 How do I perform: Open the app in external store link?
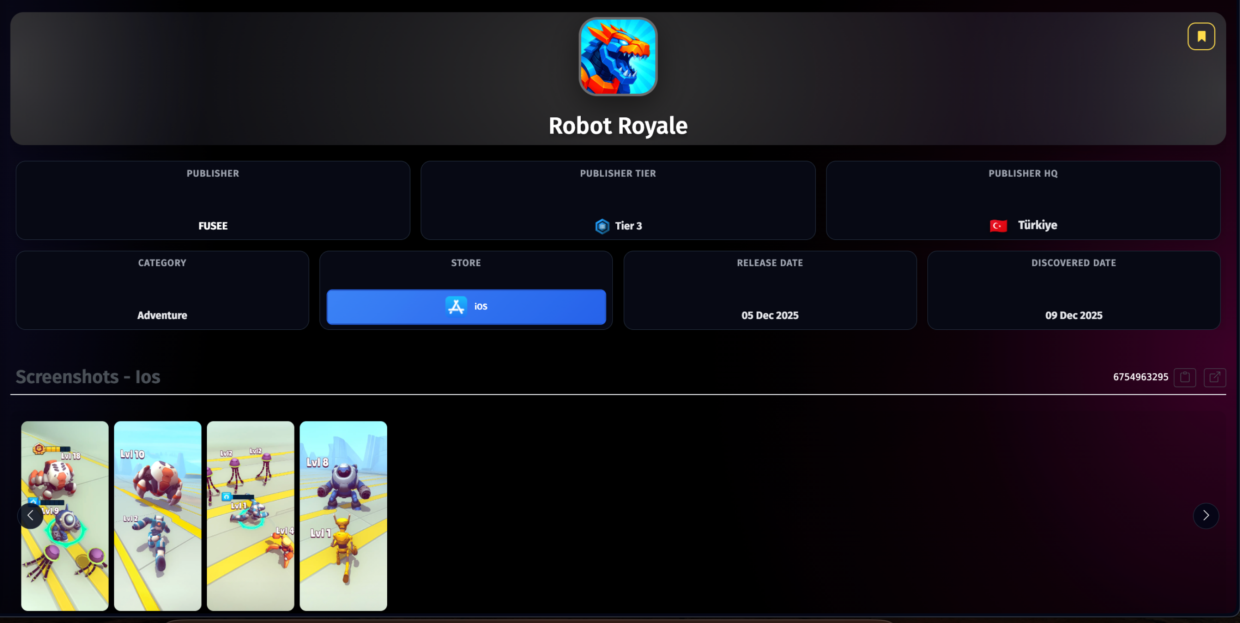pyautogui.click(x=1214, y=377)
